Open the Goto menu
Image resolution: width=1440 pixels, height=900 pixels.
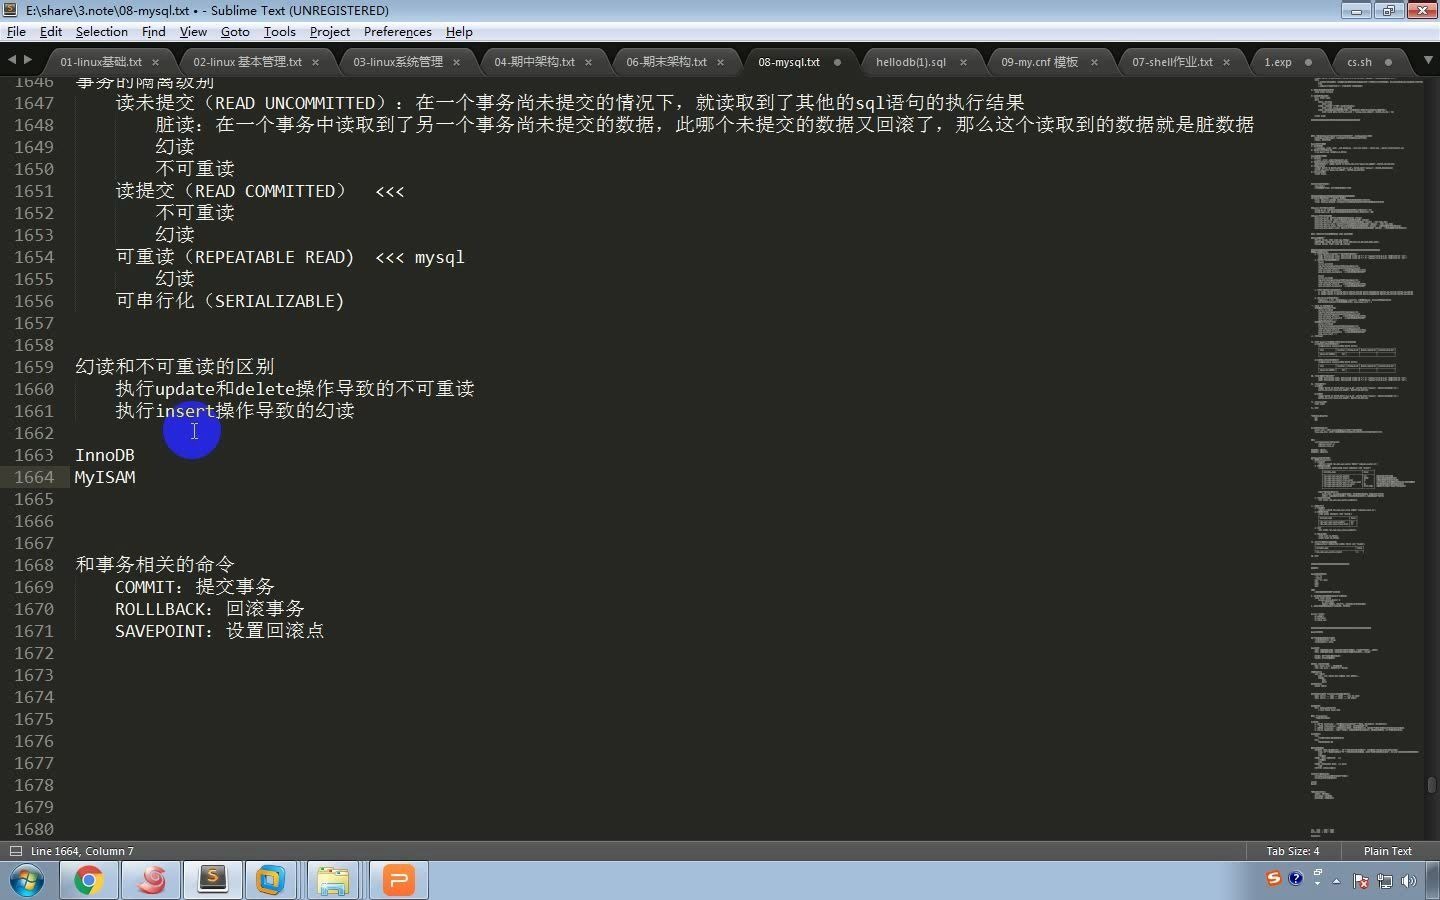[x=235, y=32]
